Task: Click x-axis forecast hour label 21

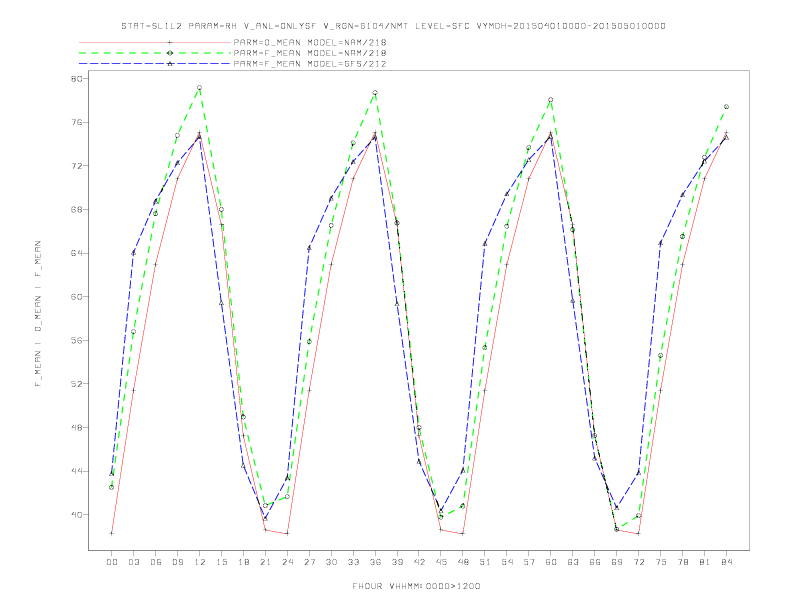Action: (x=265, y=562)
